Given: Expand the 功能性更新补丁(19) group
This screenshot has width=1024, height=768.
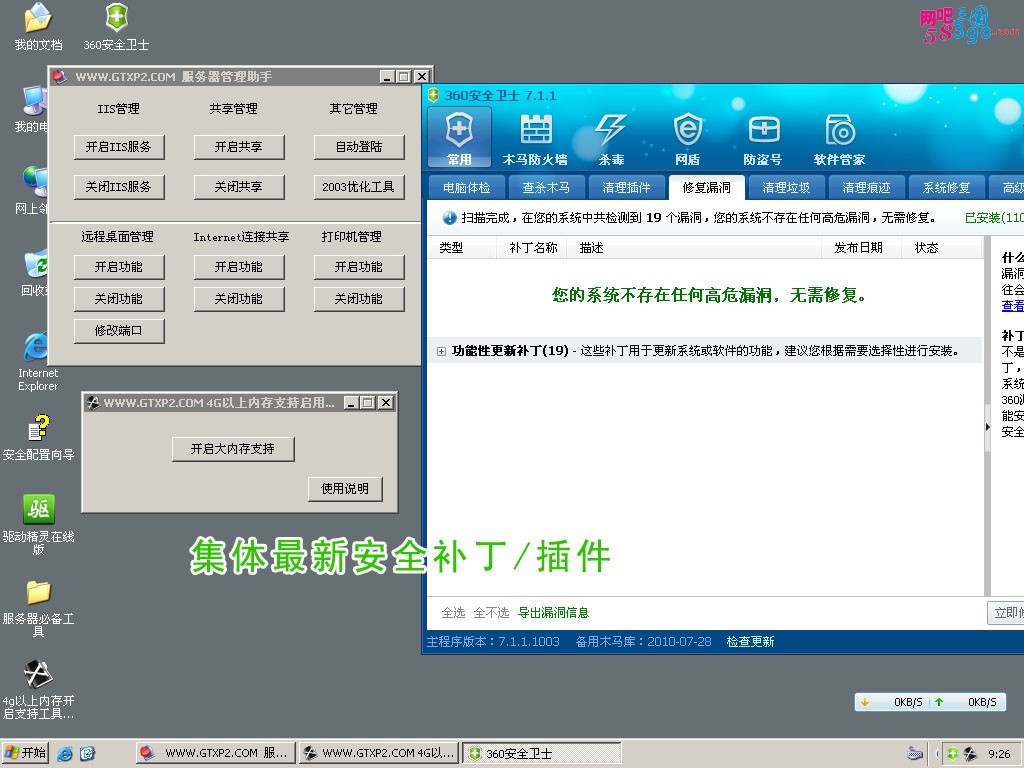Looking at the screenshot, I should 441,351.
